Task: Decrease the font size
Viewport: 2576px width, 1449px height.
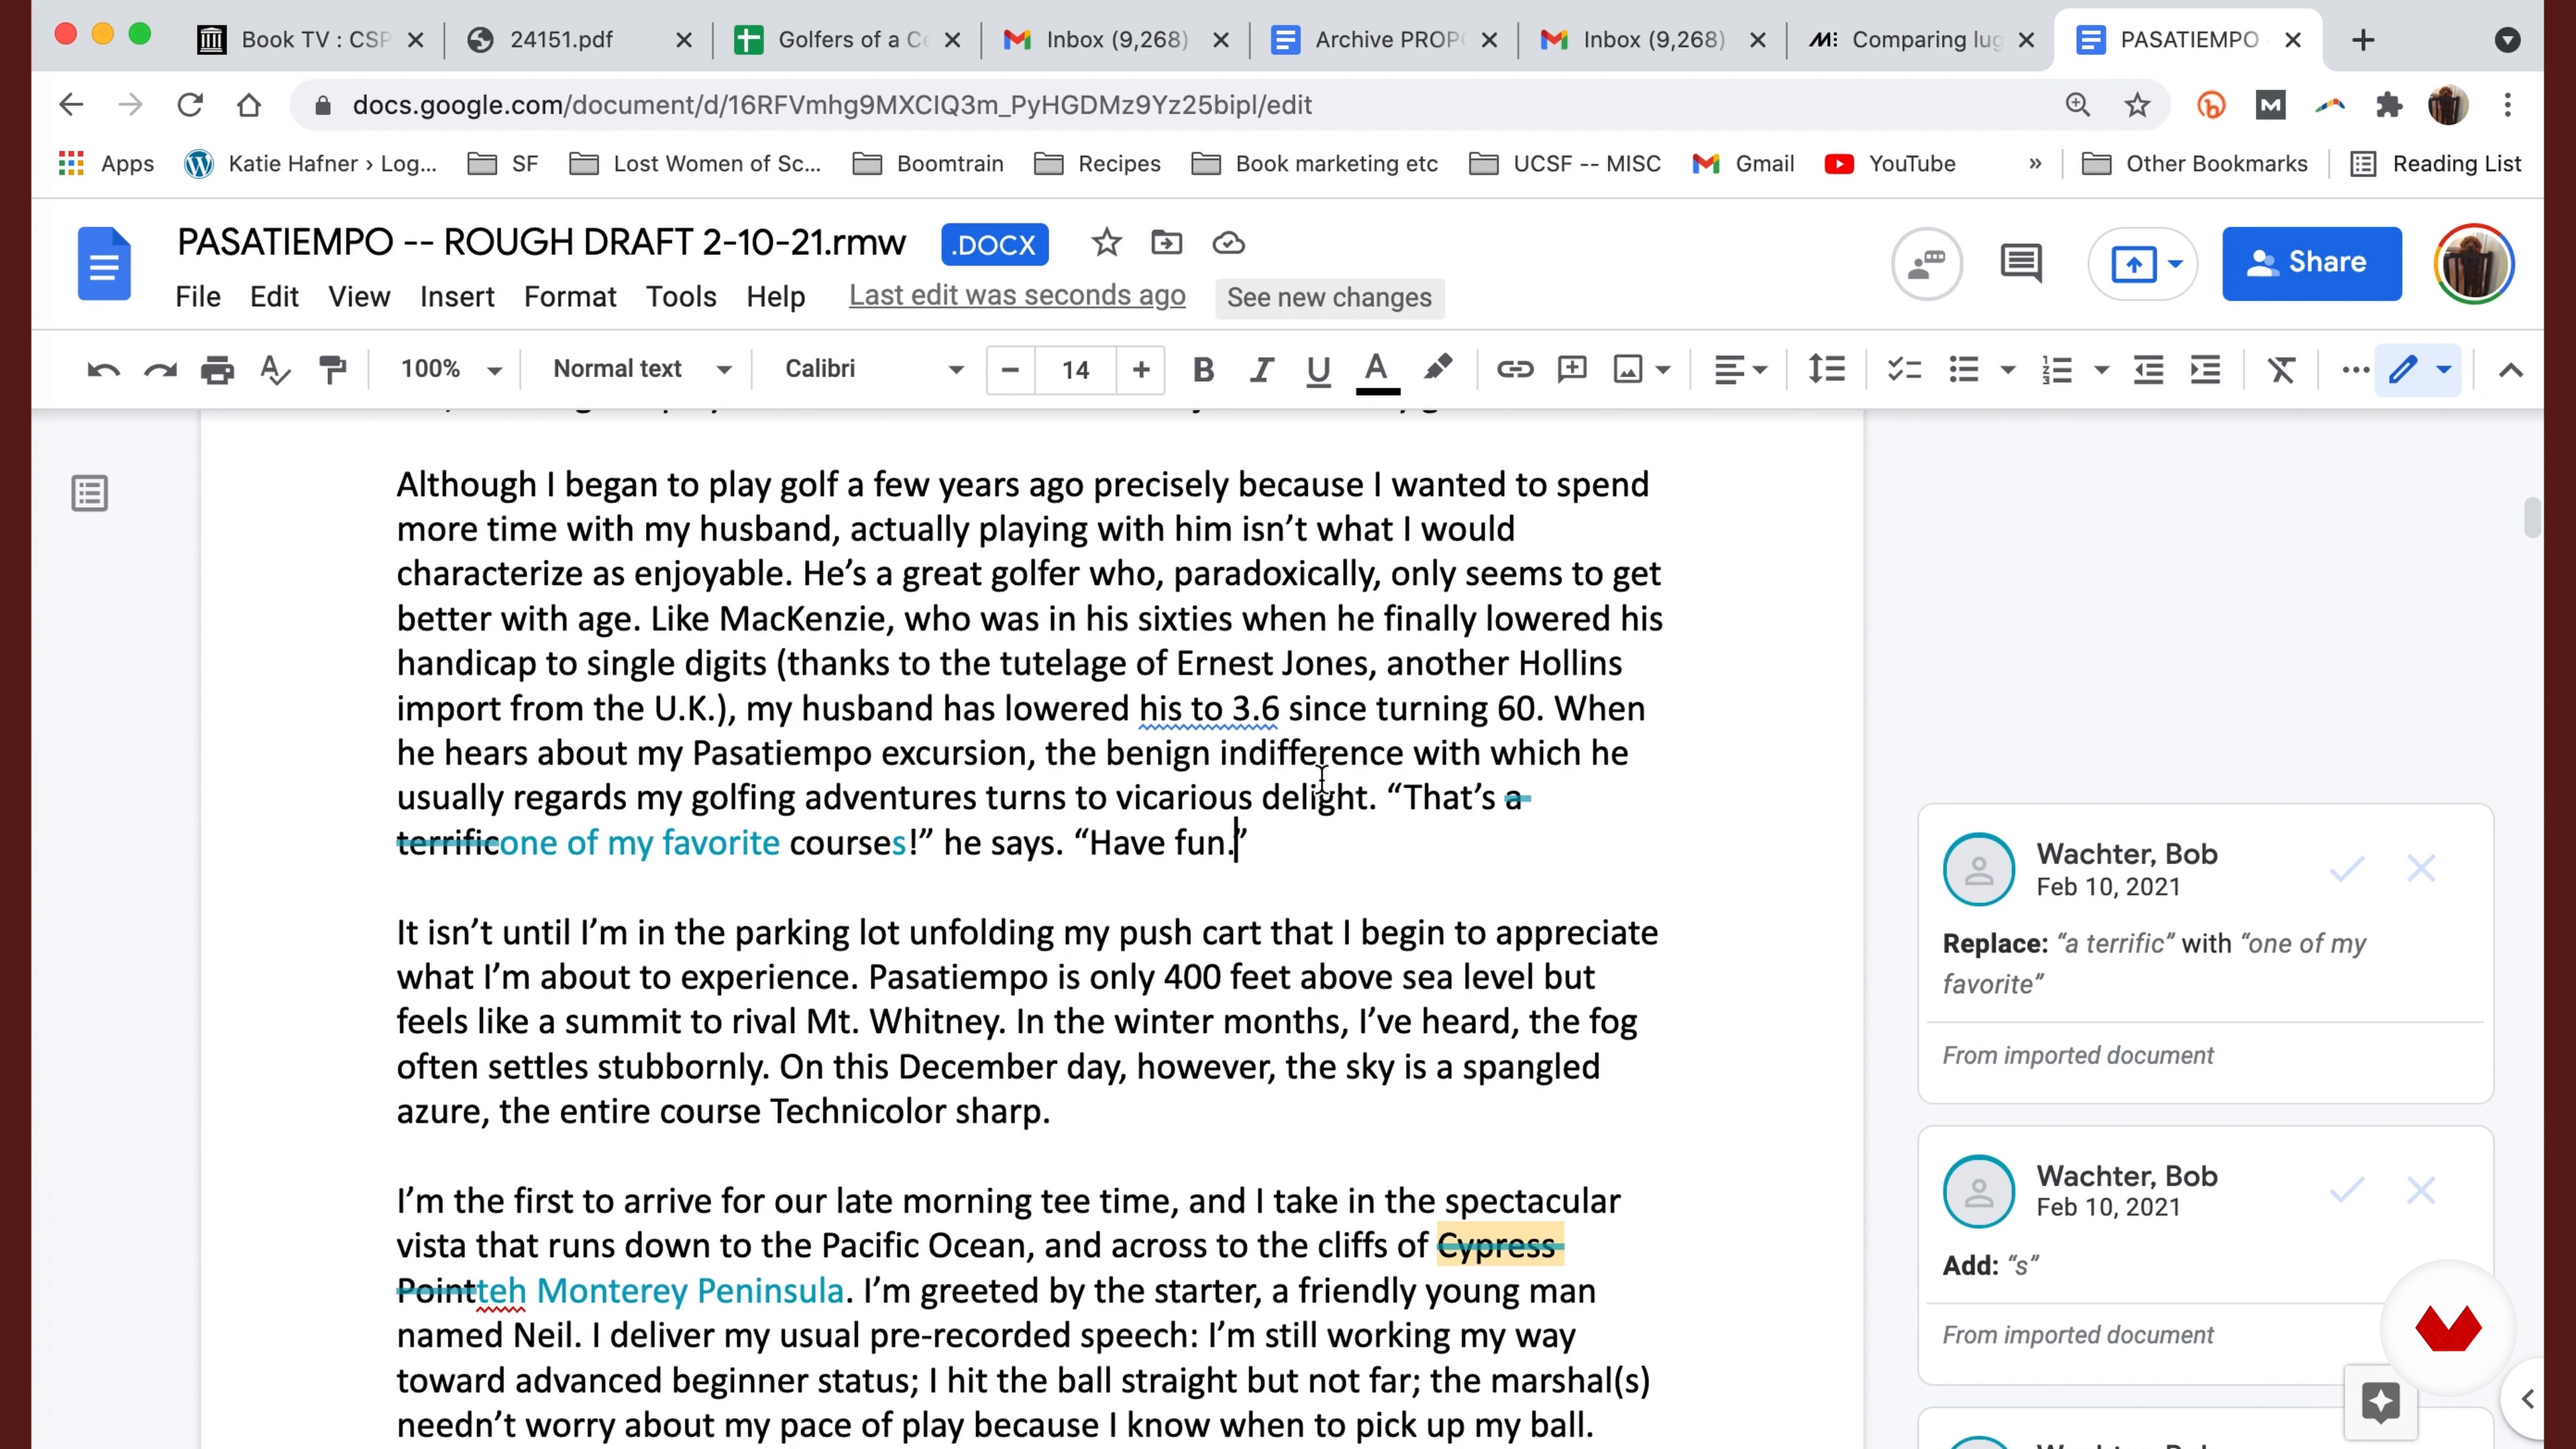Action: pos(1010,370)
